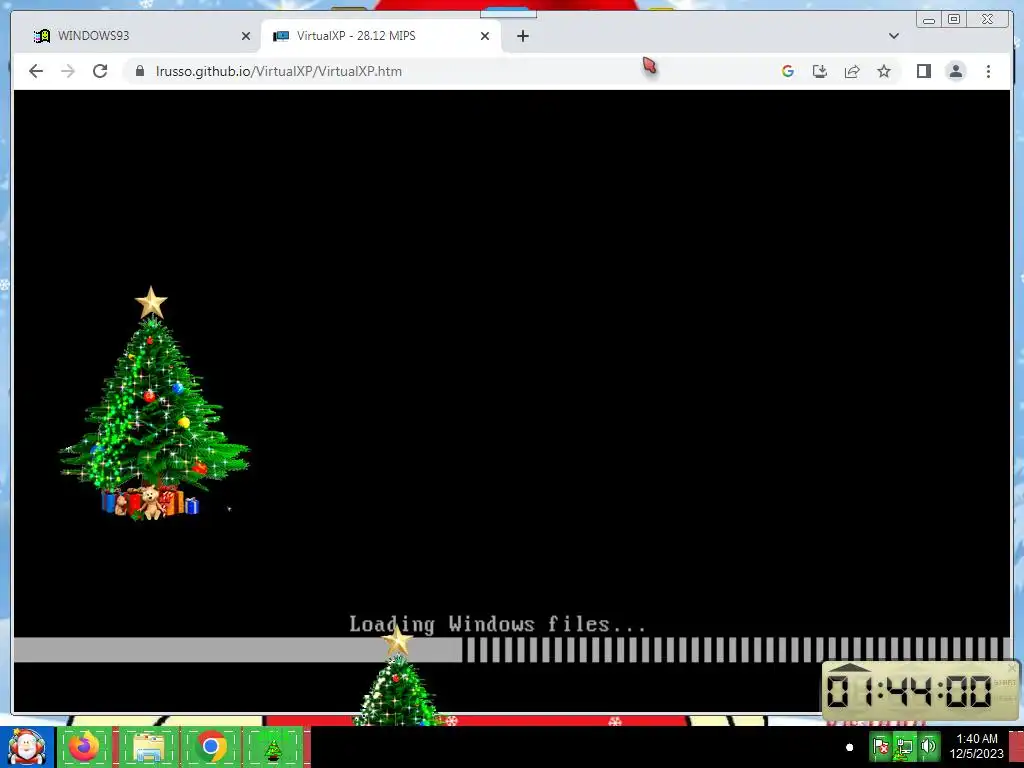Open the Christmas tree app in taskbar
Image resolution: width=1024 pixels, height=768 pixels.
(273, 747)
